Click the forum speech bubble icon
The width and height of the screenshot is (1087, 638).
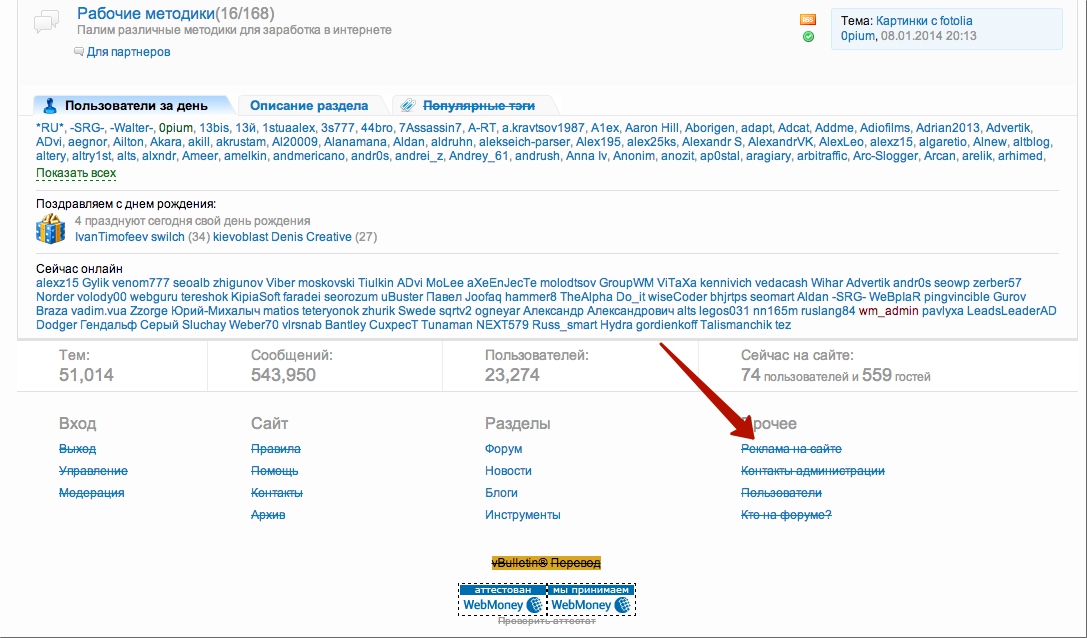(46, 23)
